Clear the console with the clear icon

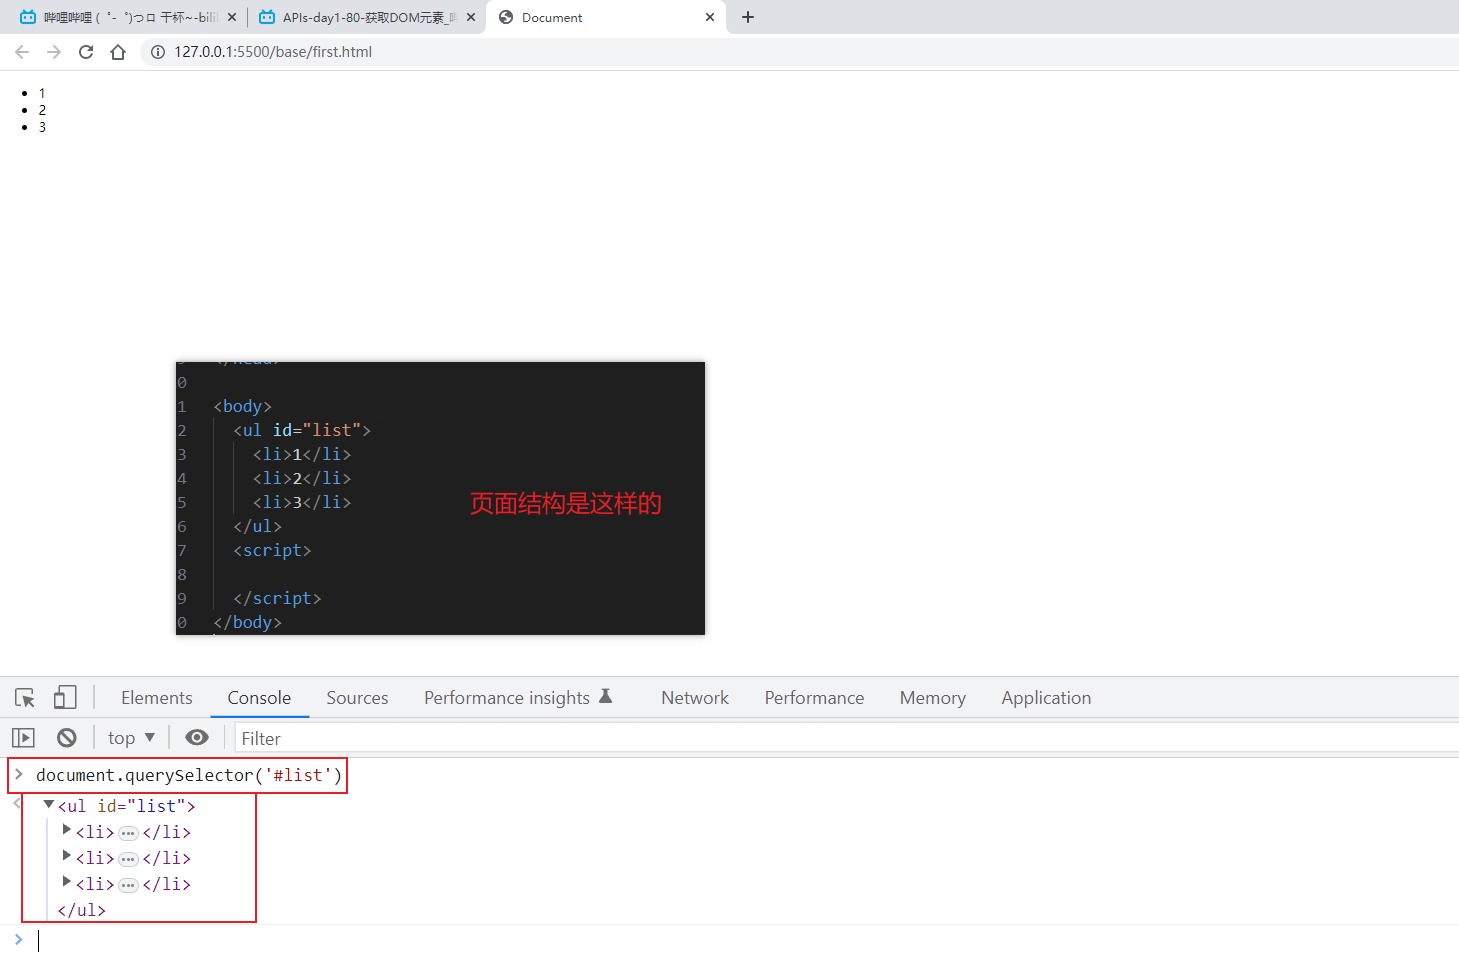tap(67, 738)
